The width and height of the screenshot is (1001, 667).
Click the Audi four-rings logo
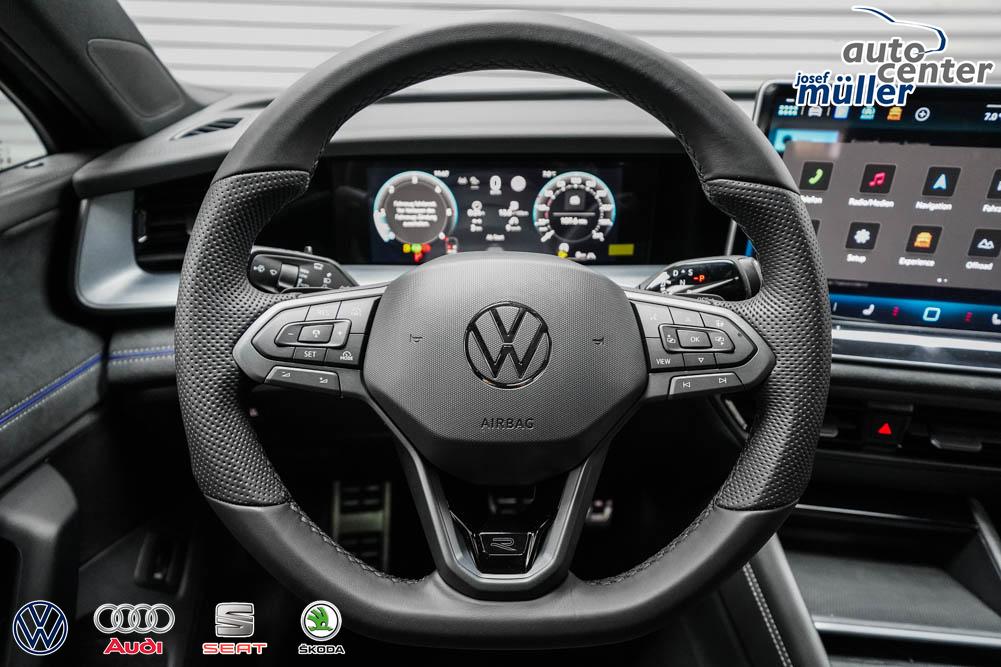[x=134, y=627]
